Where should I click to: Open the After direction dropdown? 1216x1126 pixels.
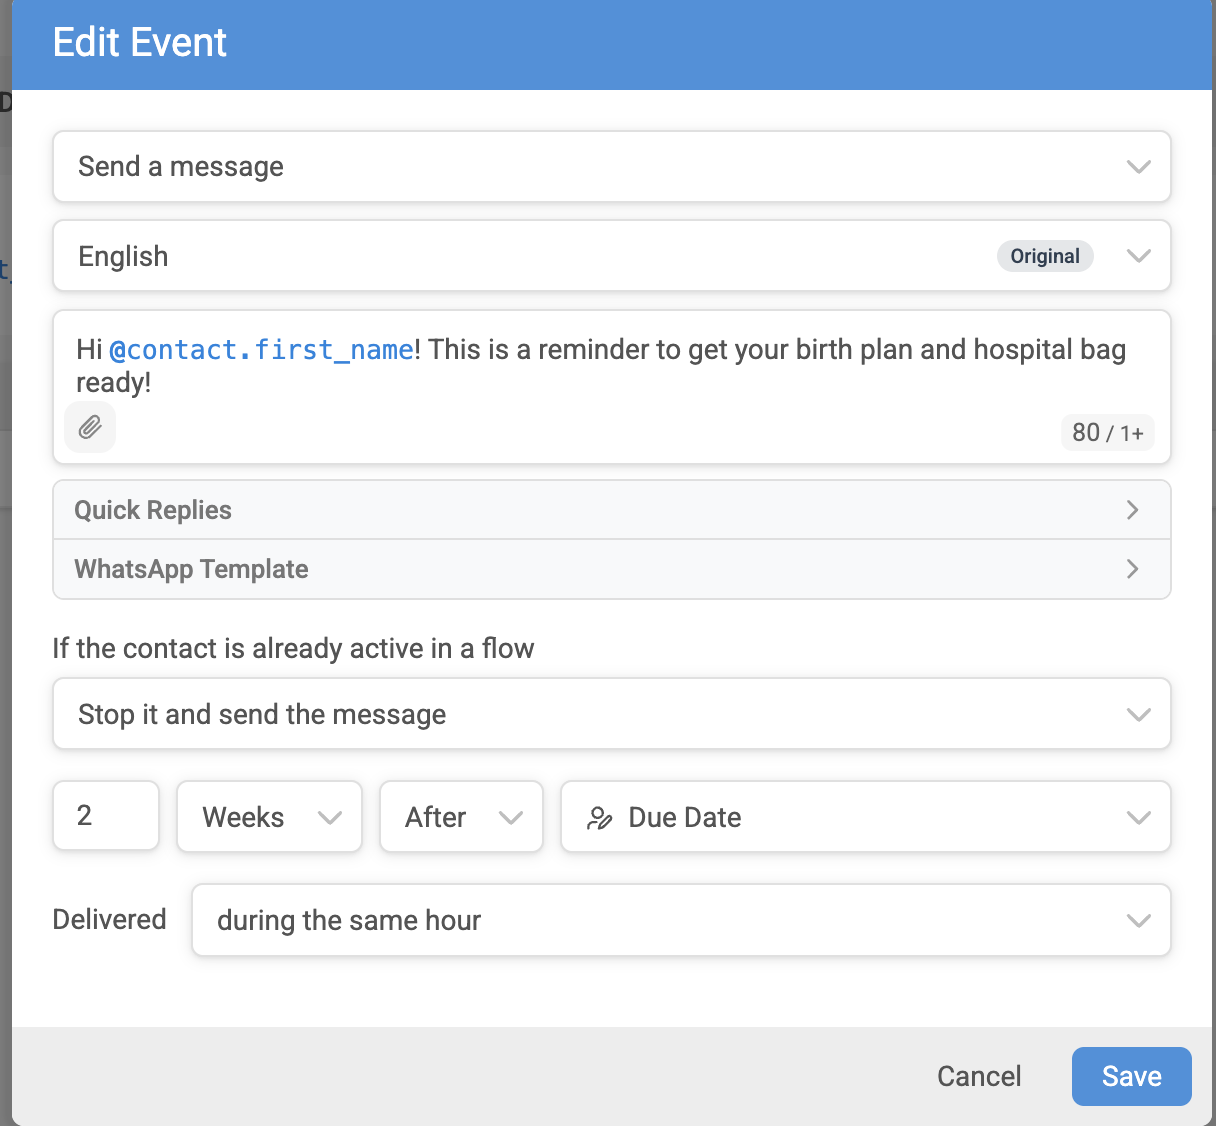click(461, 817)
